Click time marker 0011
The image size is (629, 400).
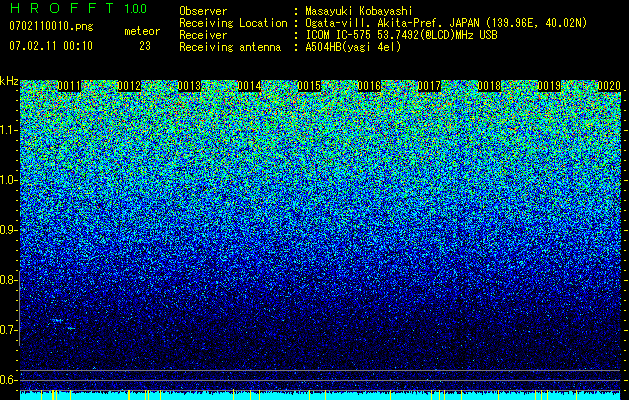[69, 86]
